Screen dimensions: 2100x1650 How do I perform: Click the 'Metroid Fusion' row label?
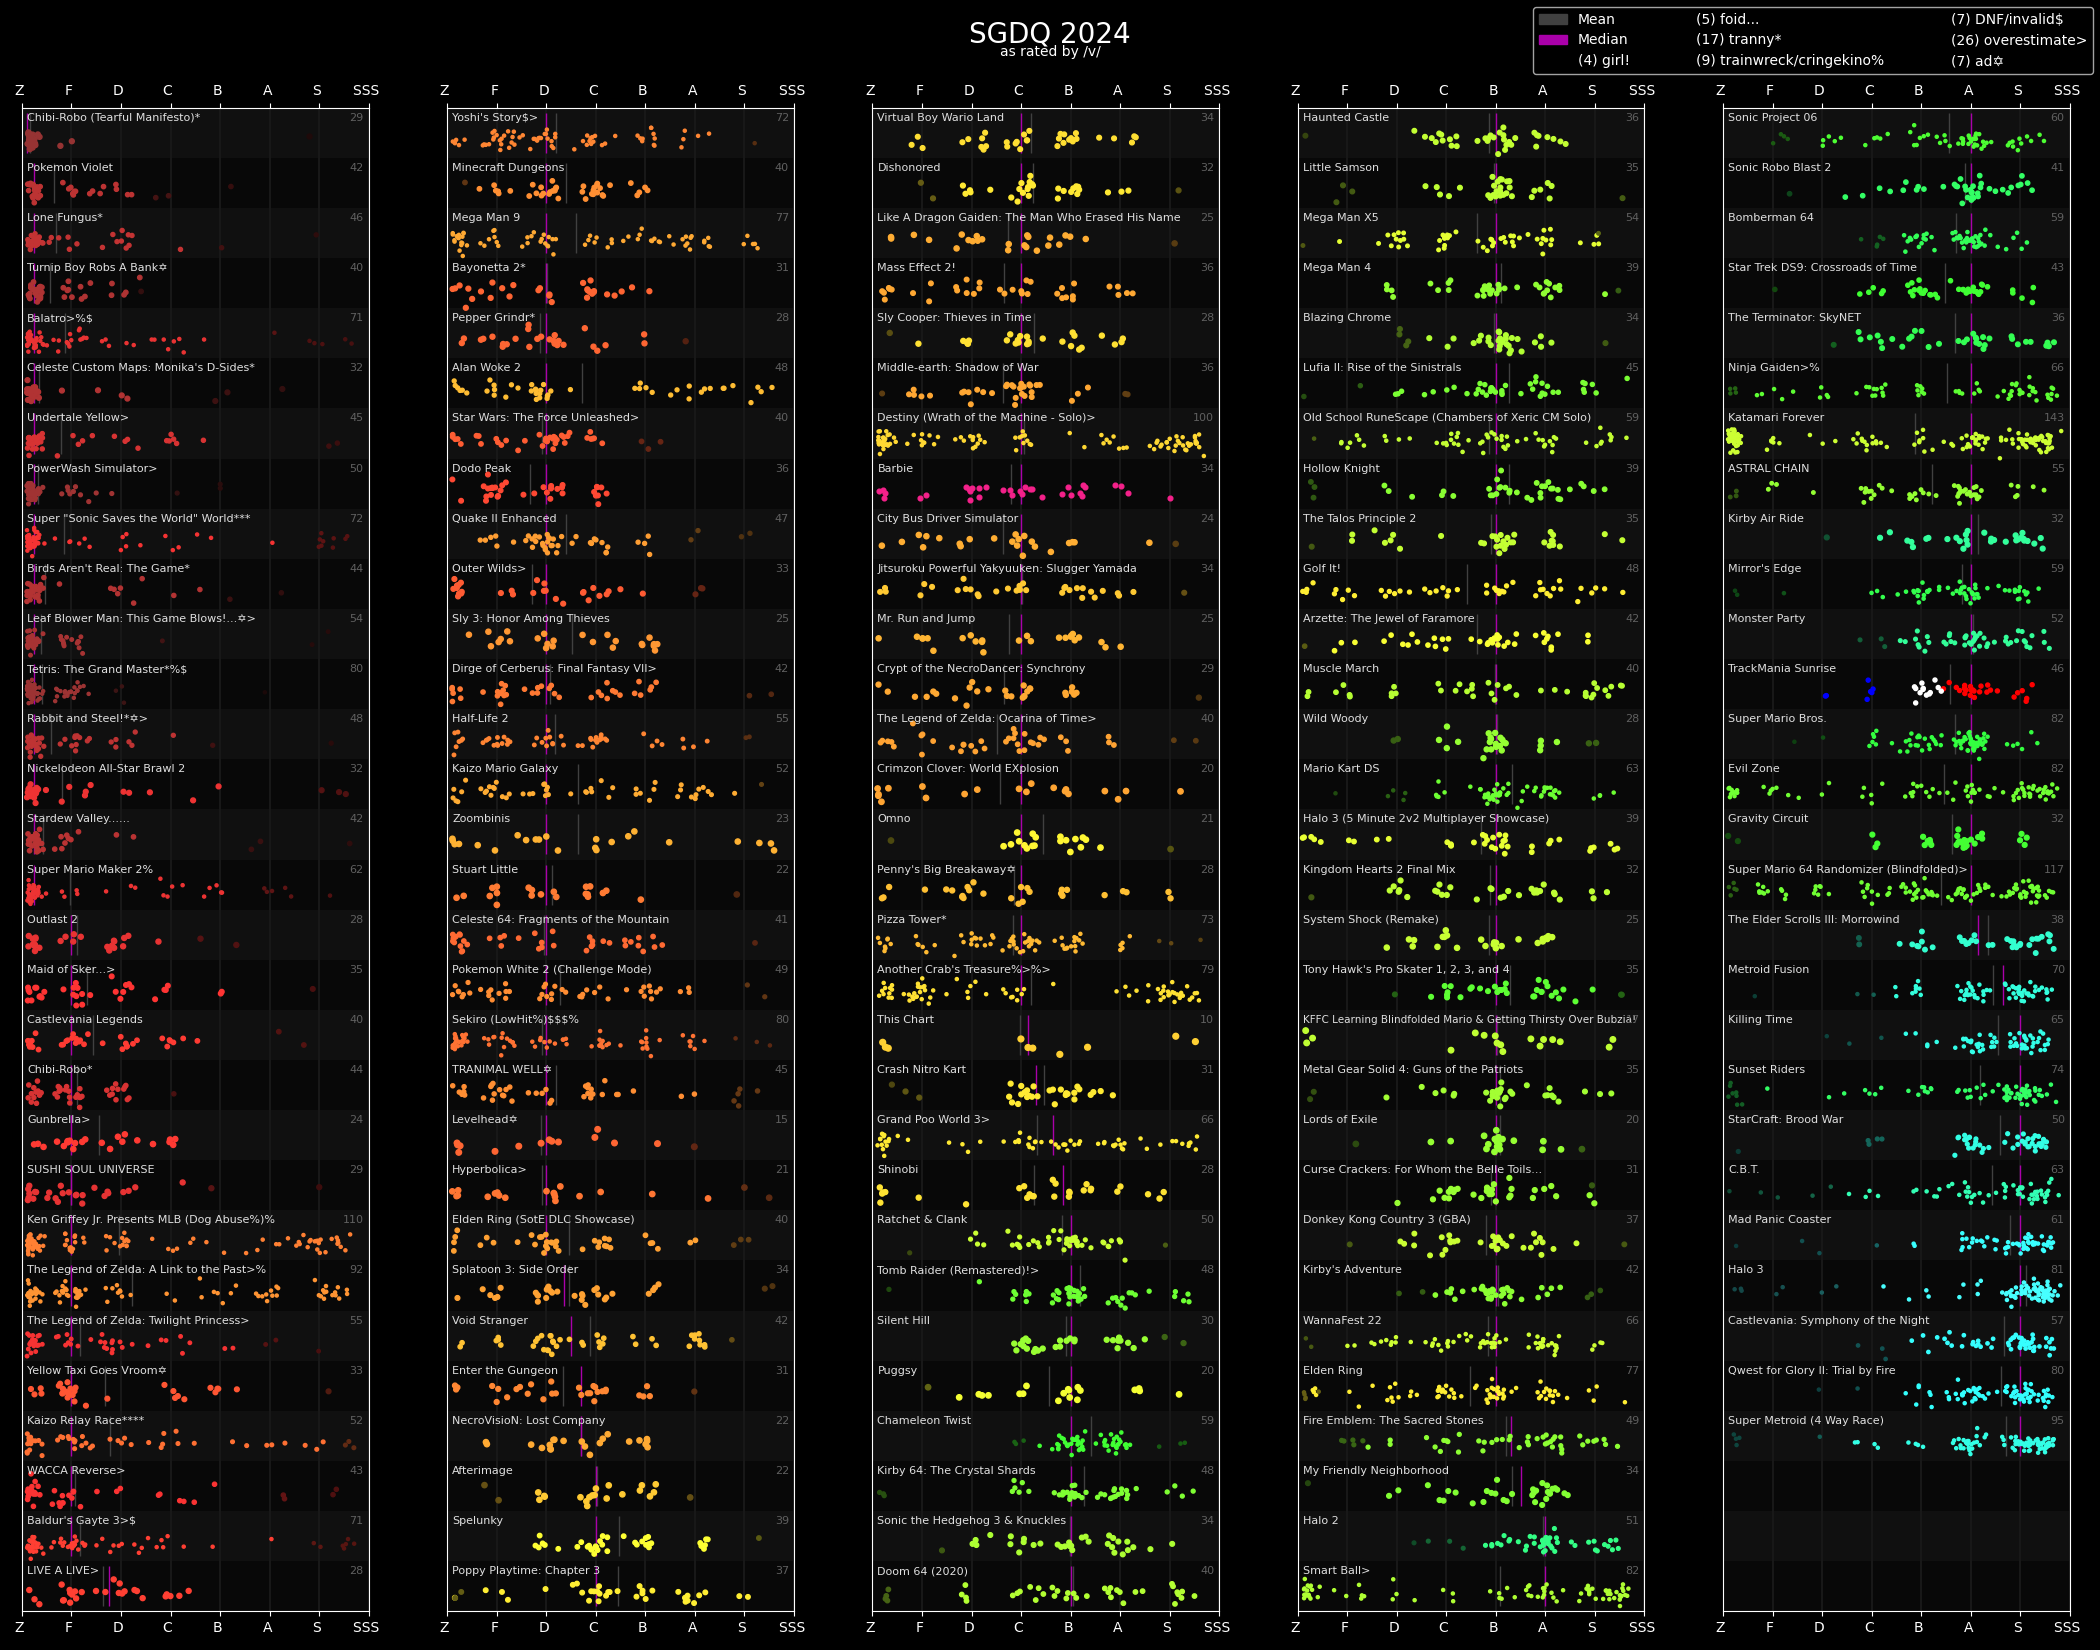pos(1768,969)
